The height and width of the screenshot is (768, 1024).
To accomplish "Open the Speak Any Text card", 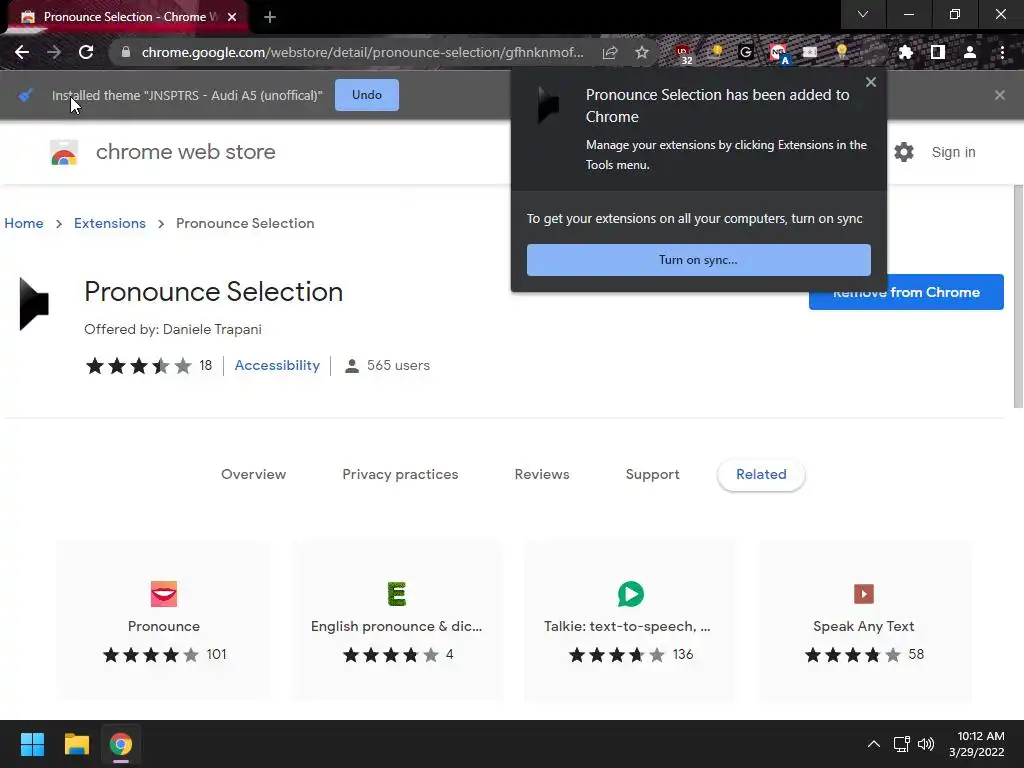I will tap(864, 620).
